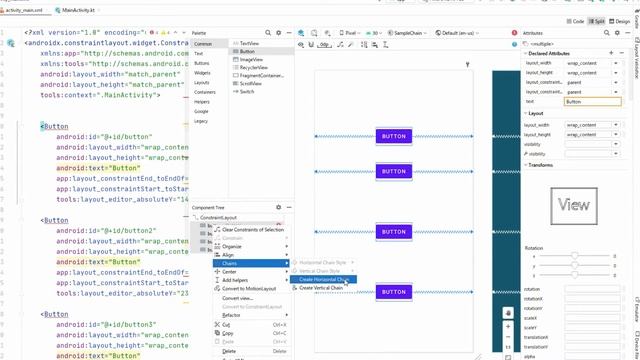Viewport: 640px width, 360px height.
Task: Select Widgets category in Palette
Action: tap(202, 73)
